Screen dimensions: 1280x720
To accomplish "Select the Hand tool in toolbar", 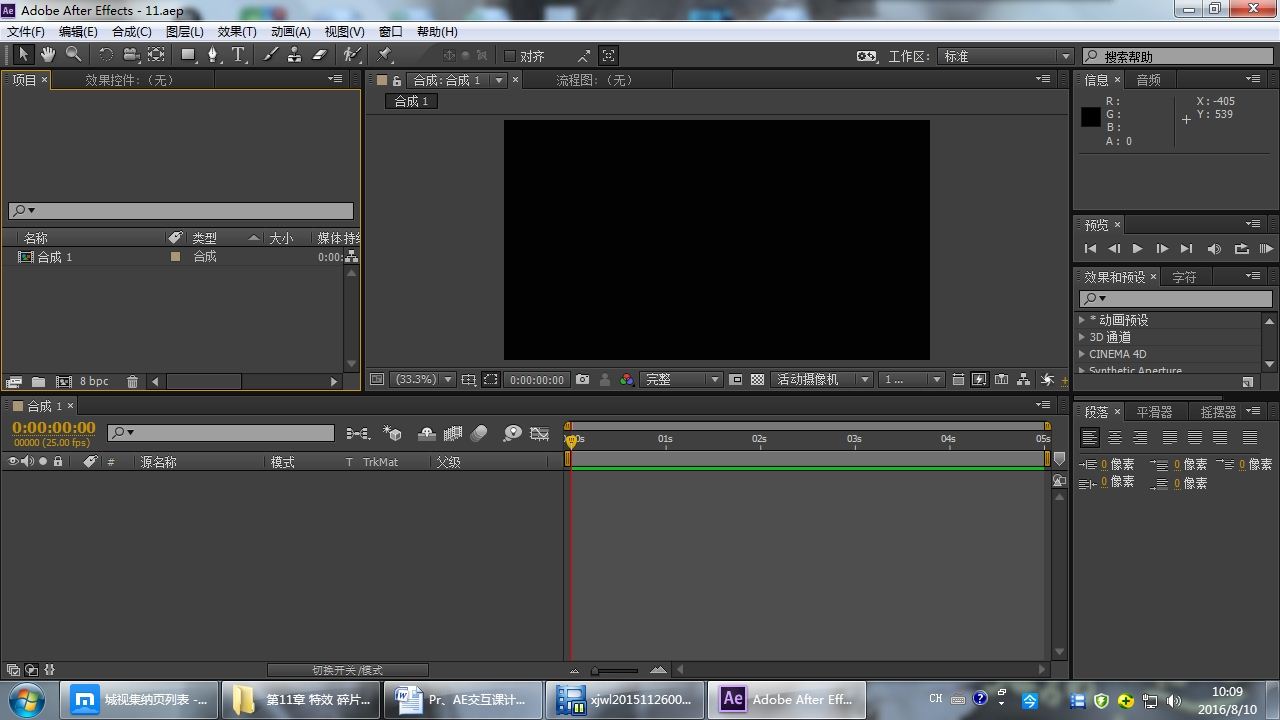I will pyautogui.click(x=47, y=55).
